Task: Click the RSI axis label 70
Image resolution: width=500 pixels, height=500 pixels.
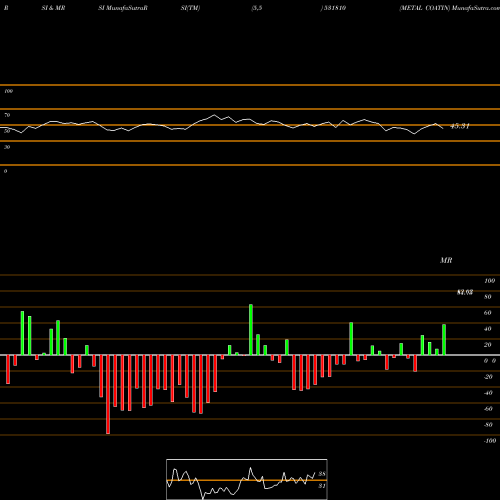Action: (7, 115)
